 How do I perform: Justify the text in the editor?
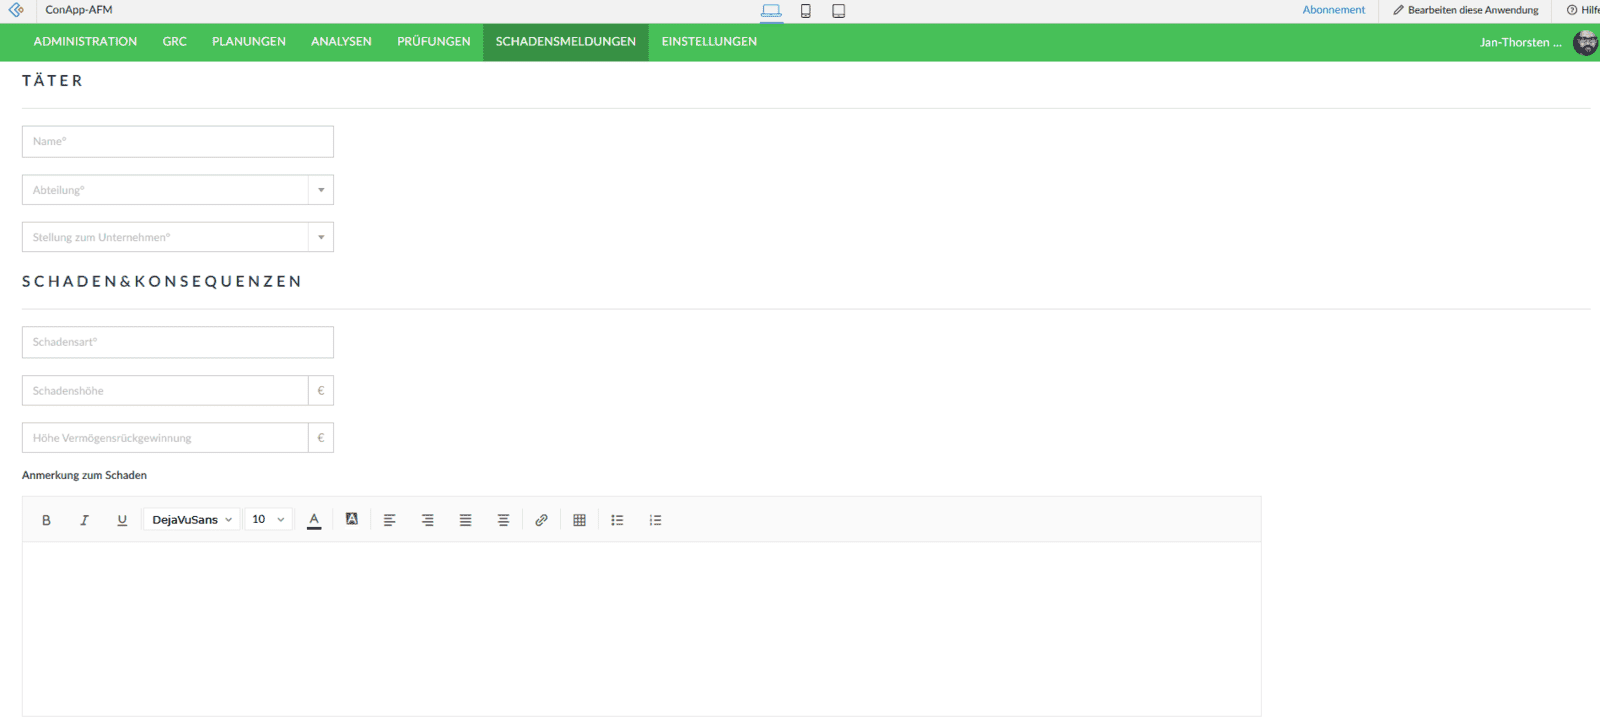click(465, 520)
